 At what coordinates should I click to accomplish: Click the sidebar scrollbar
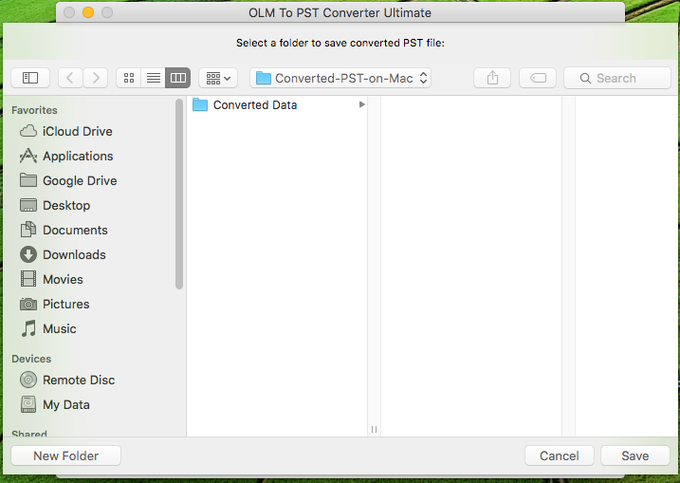179,194
